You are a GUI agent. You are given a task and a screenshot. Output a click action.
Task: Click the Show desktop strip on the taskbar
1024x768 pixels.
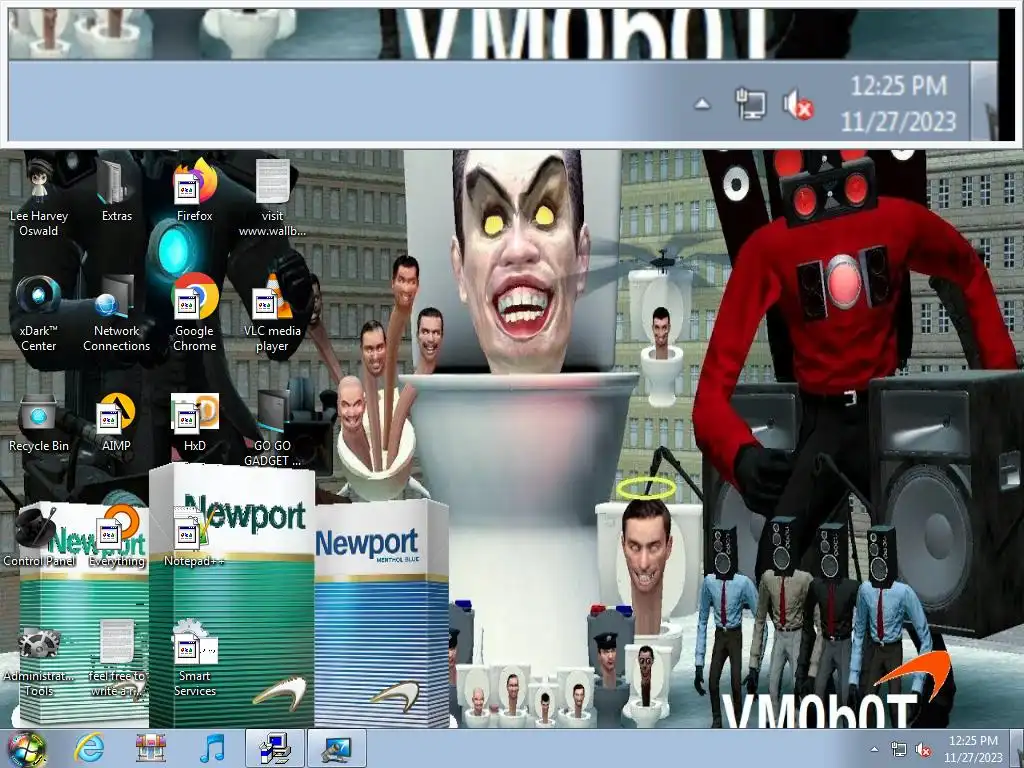[x=1017, y=748]
